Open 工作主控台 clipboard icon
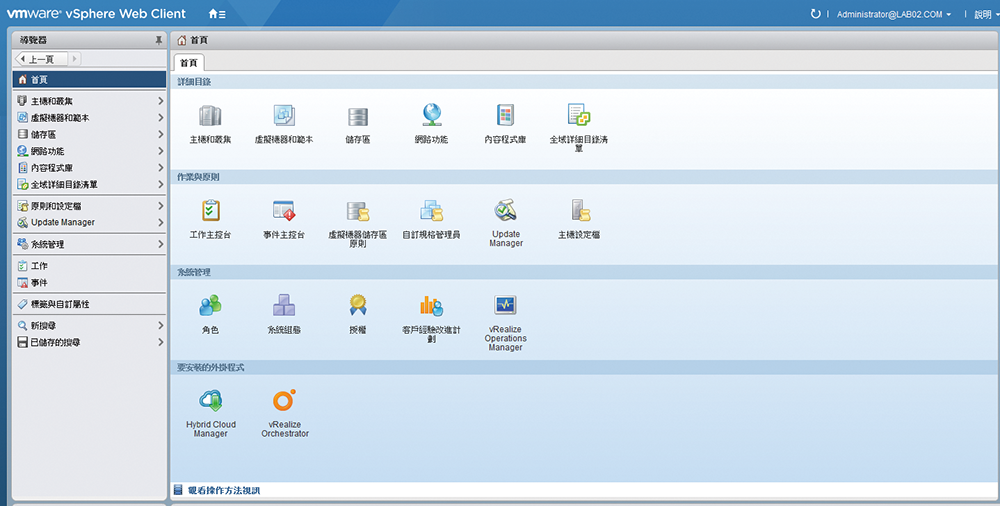 [x=210, y=211]
